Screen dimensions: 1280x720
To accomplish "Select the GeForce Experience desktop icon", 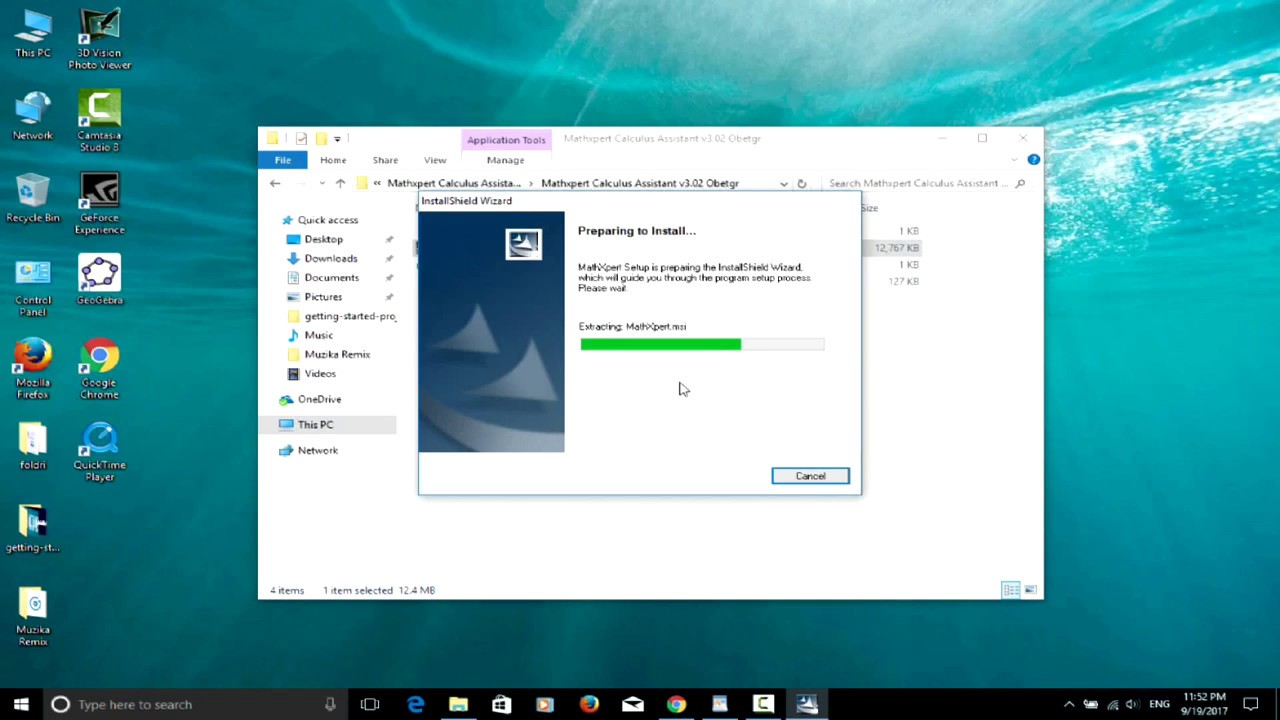I will point(99,204).
